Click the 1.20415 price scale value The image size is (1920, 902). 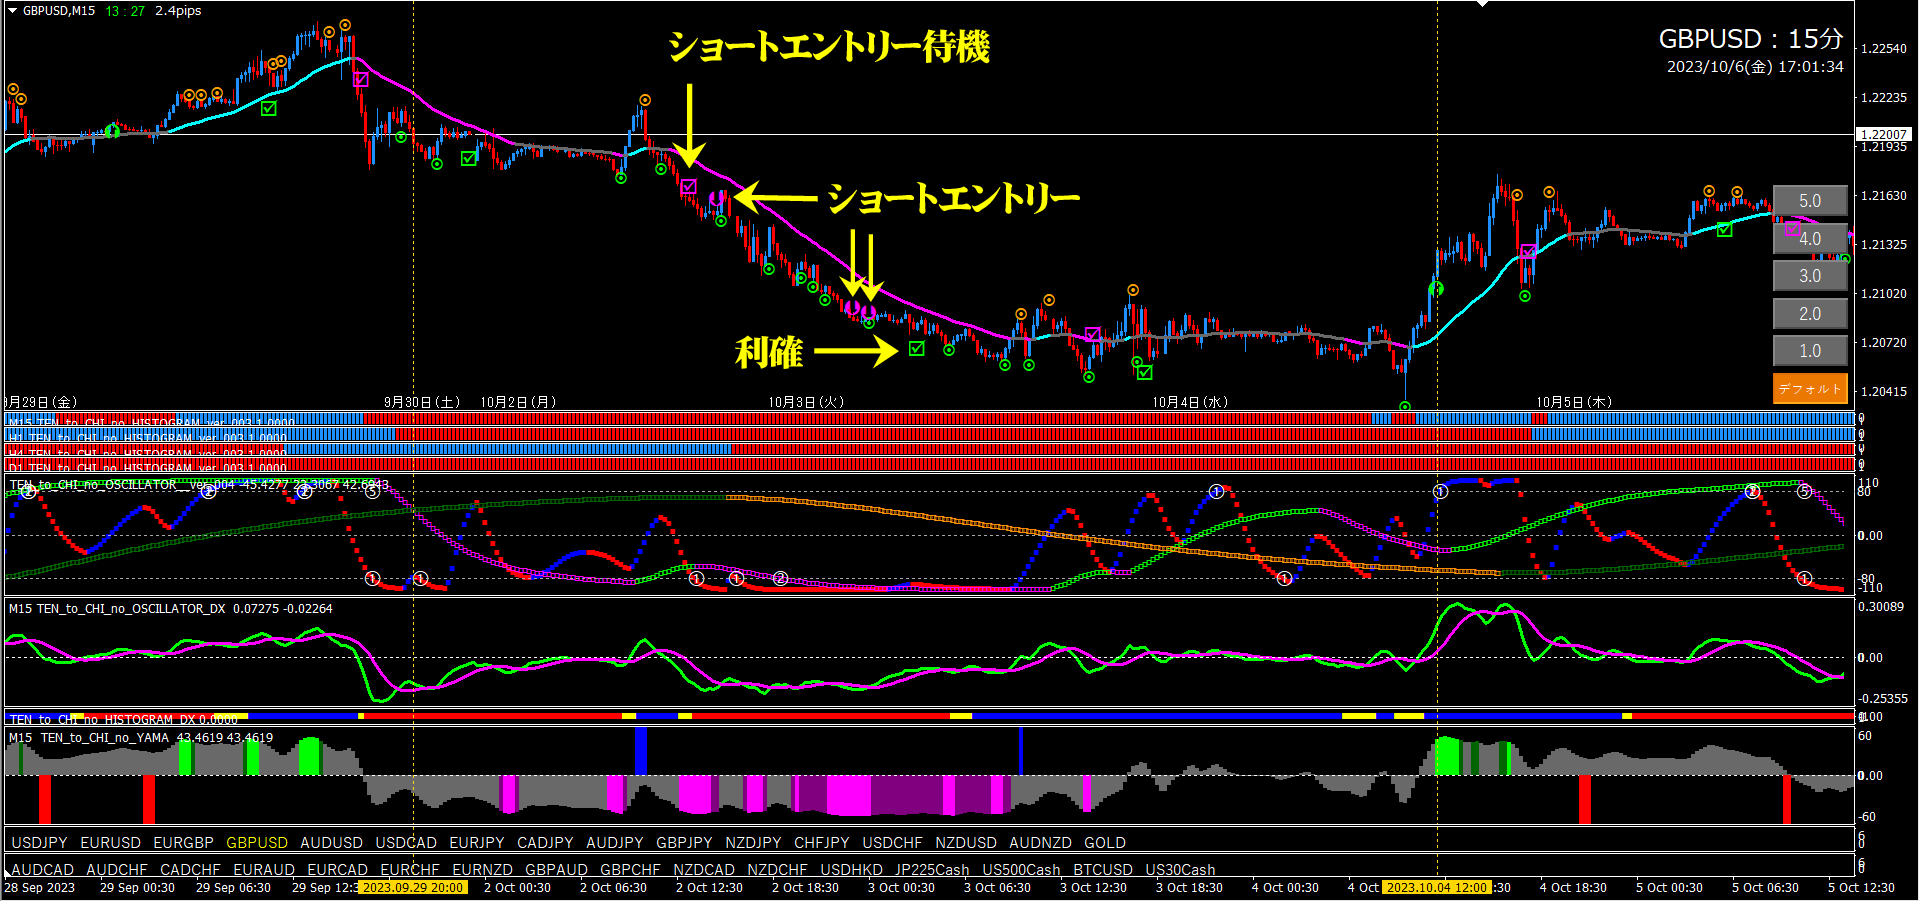1884,392
